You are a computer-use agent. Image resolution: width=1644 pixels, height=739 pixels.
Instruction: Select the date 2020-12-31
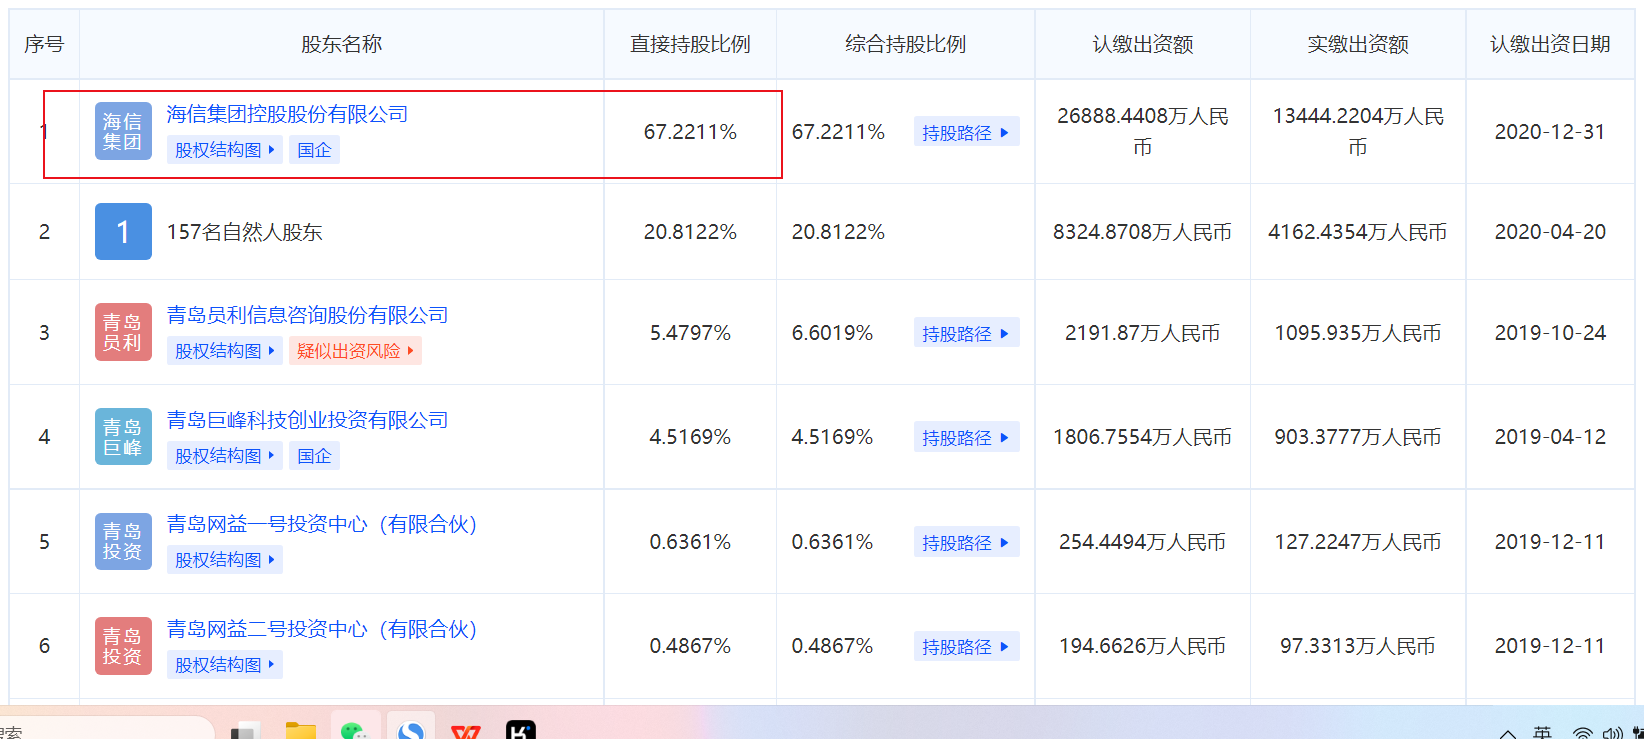pyautogui.click(x=1550, y=132)
